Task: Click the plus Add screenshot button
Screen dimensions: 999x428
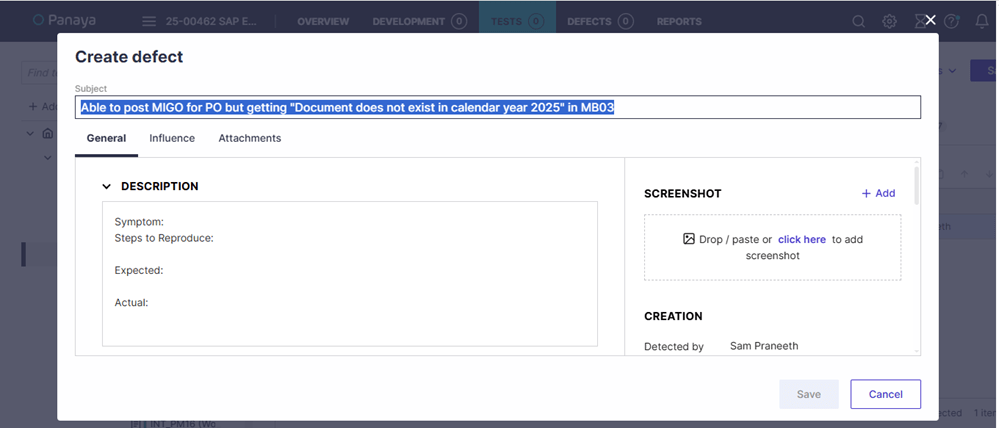Action: (x=878, y=193)
